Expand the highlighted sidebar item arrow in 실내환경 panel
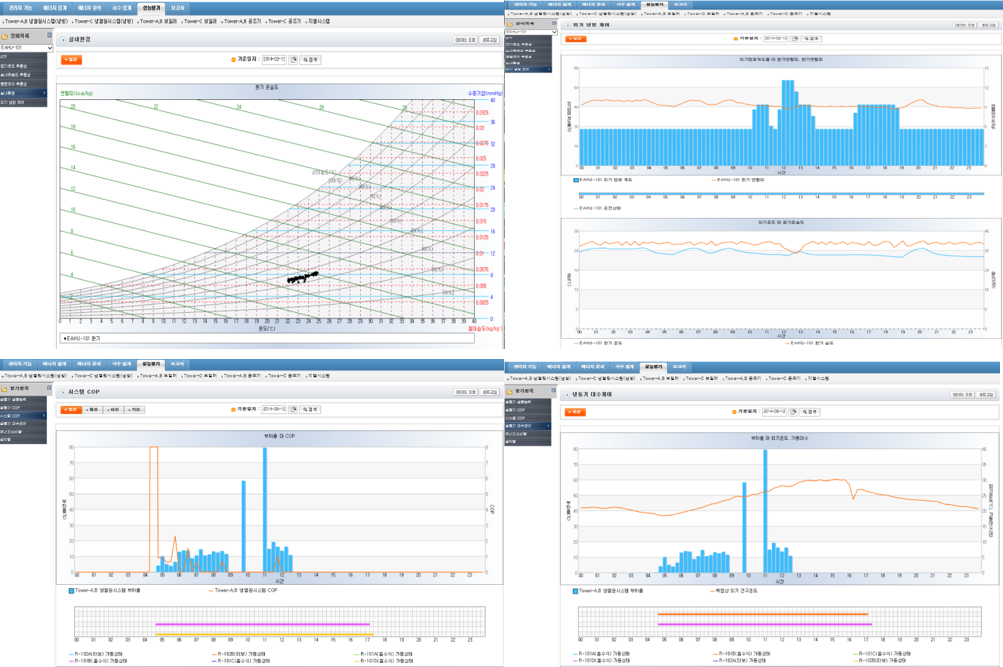This screenshot has width=1003, height=667. point(43,93)
